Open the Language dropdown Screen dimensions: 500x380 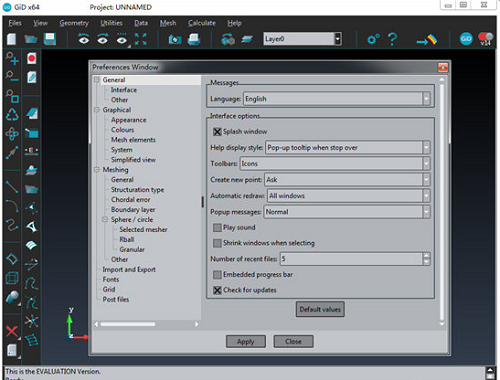pyautogui.click(x=337, y=99)
